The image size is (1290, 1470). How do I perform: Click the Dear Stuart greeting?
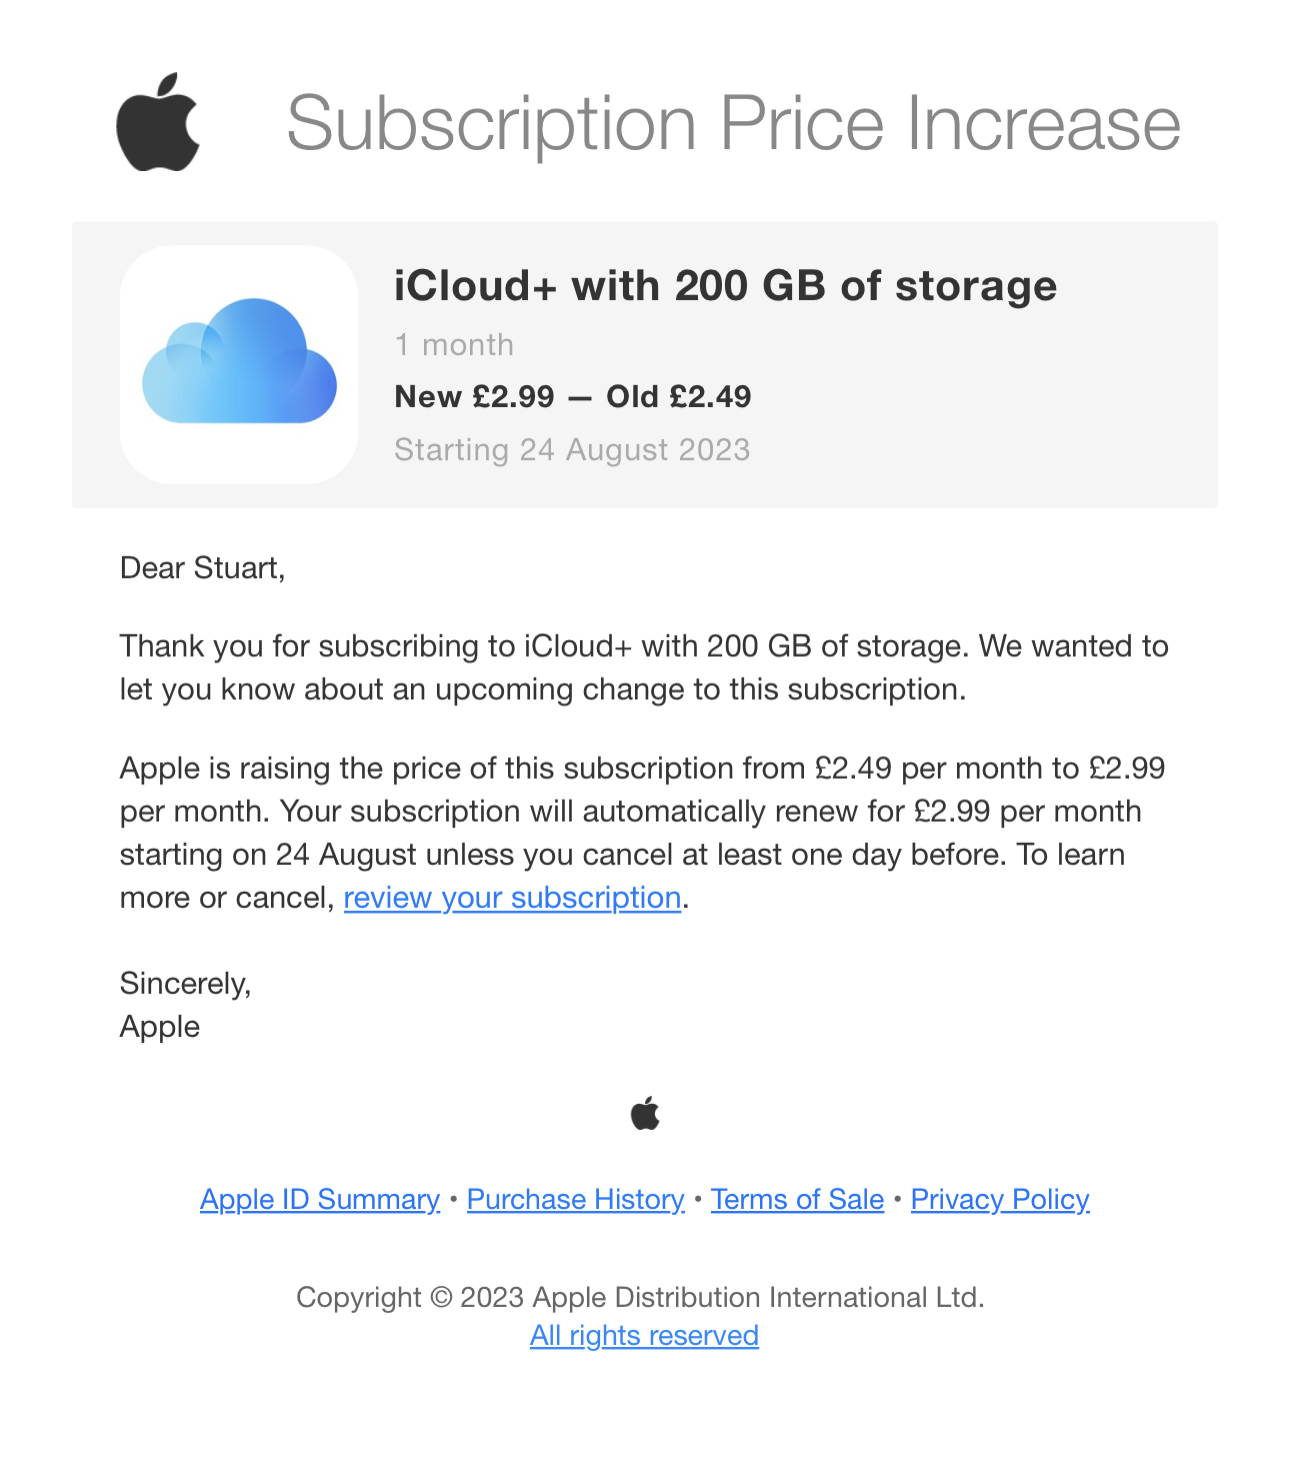[202, 568]
